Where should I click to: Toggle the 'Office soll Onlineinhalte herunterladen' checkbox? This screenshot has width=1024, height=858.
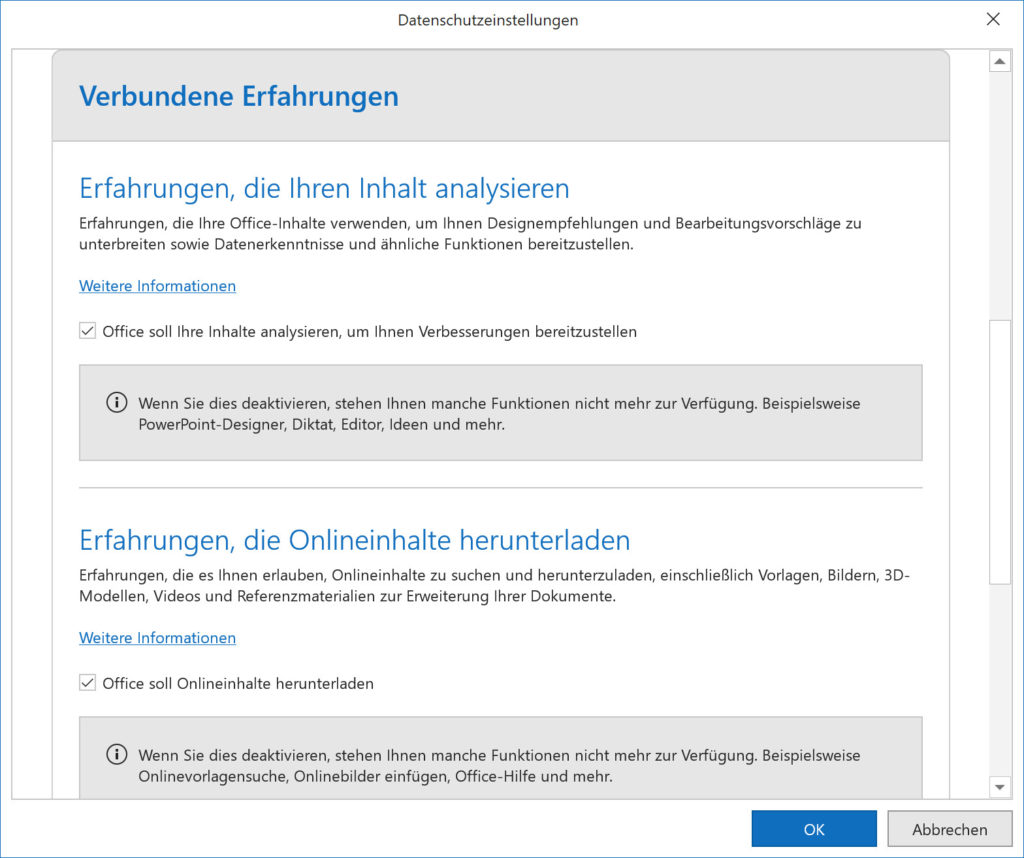click(88, 683)
